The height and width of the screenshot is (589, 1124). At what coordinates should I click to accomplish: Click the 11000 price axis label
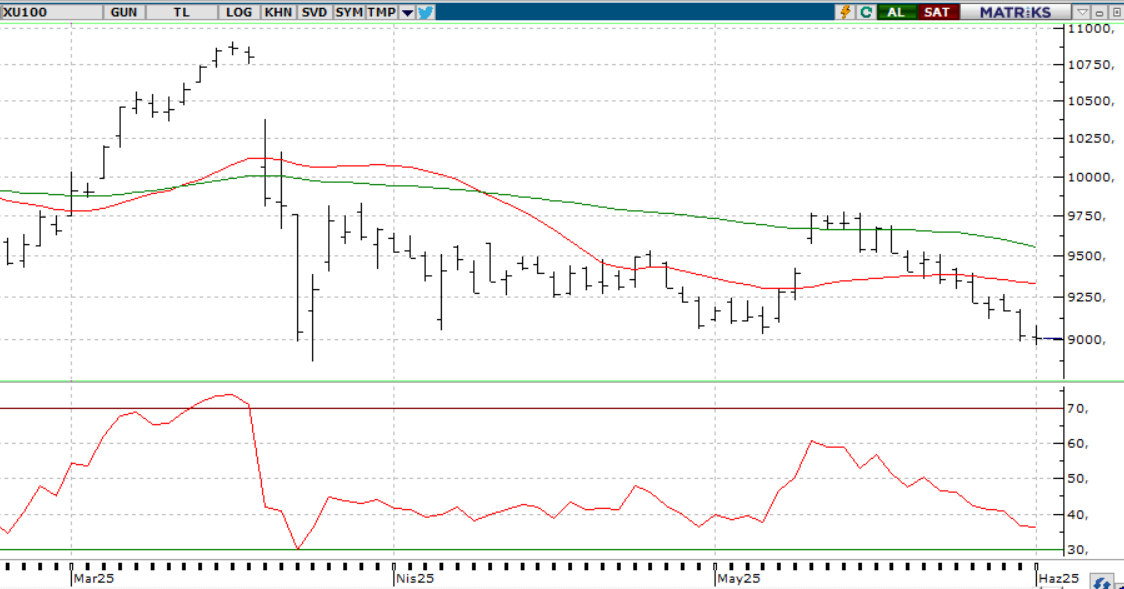pyautogui.click(x=1090, y=28)
